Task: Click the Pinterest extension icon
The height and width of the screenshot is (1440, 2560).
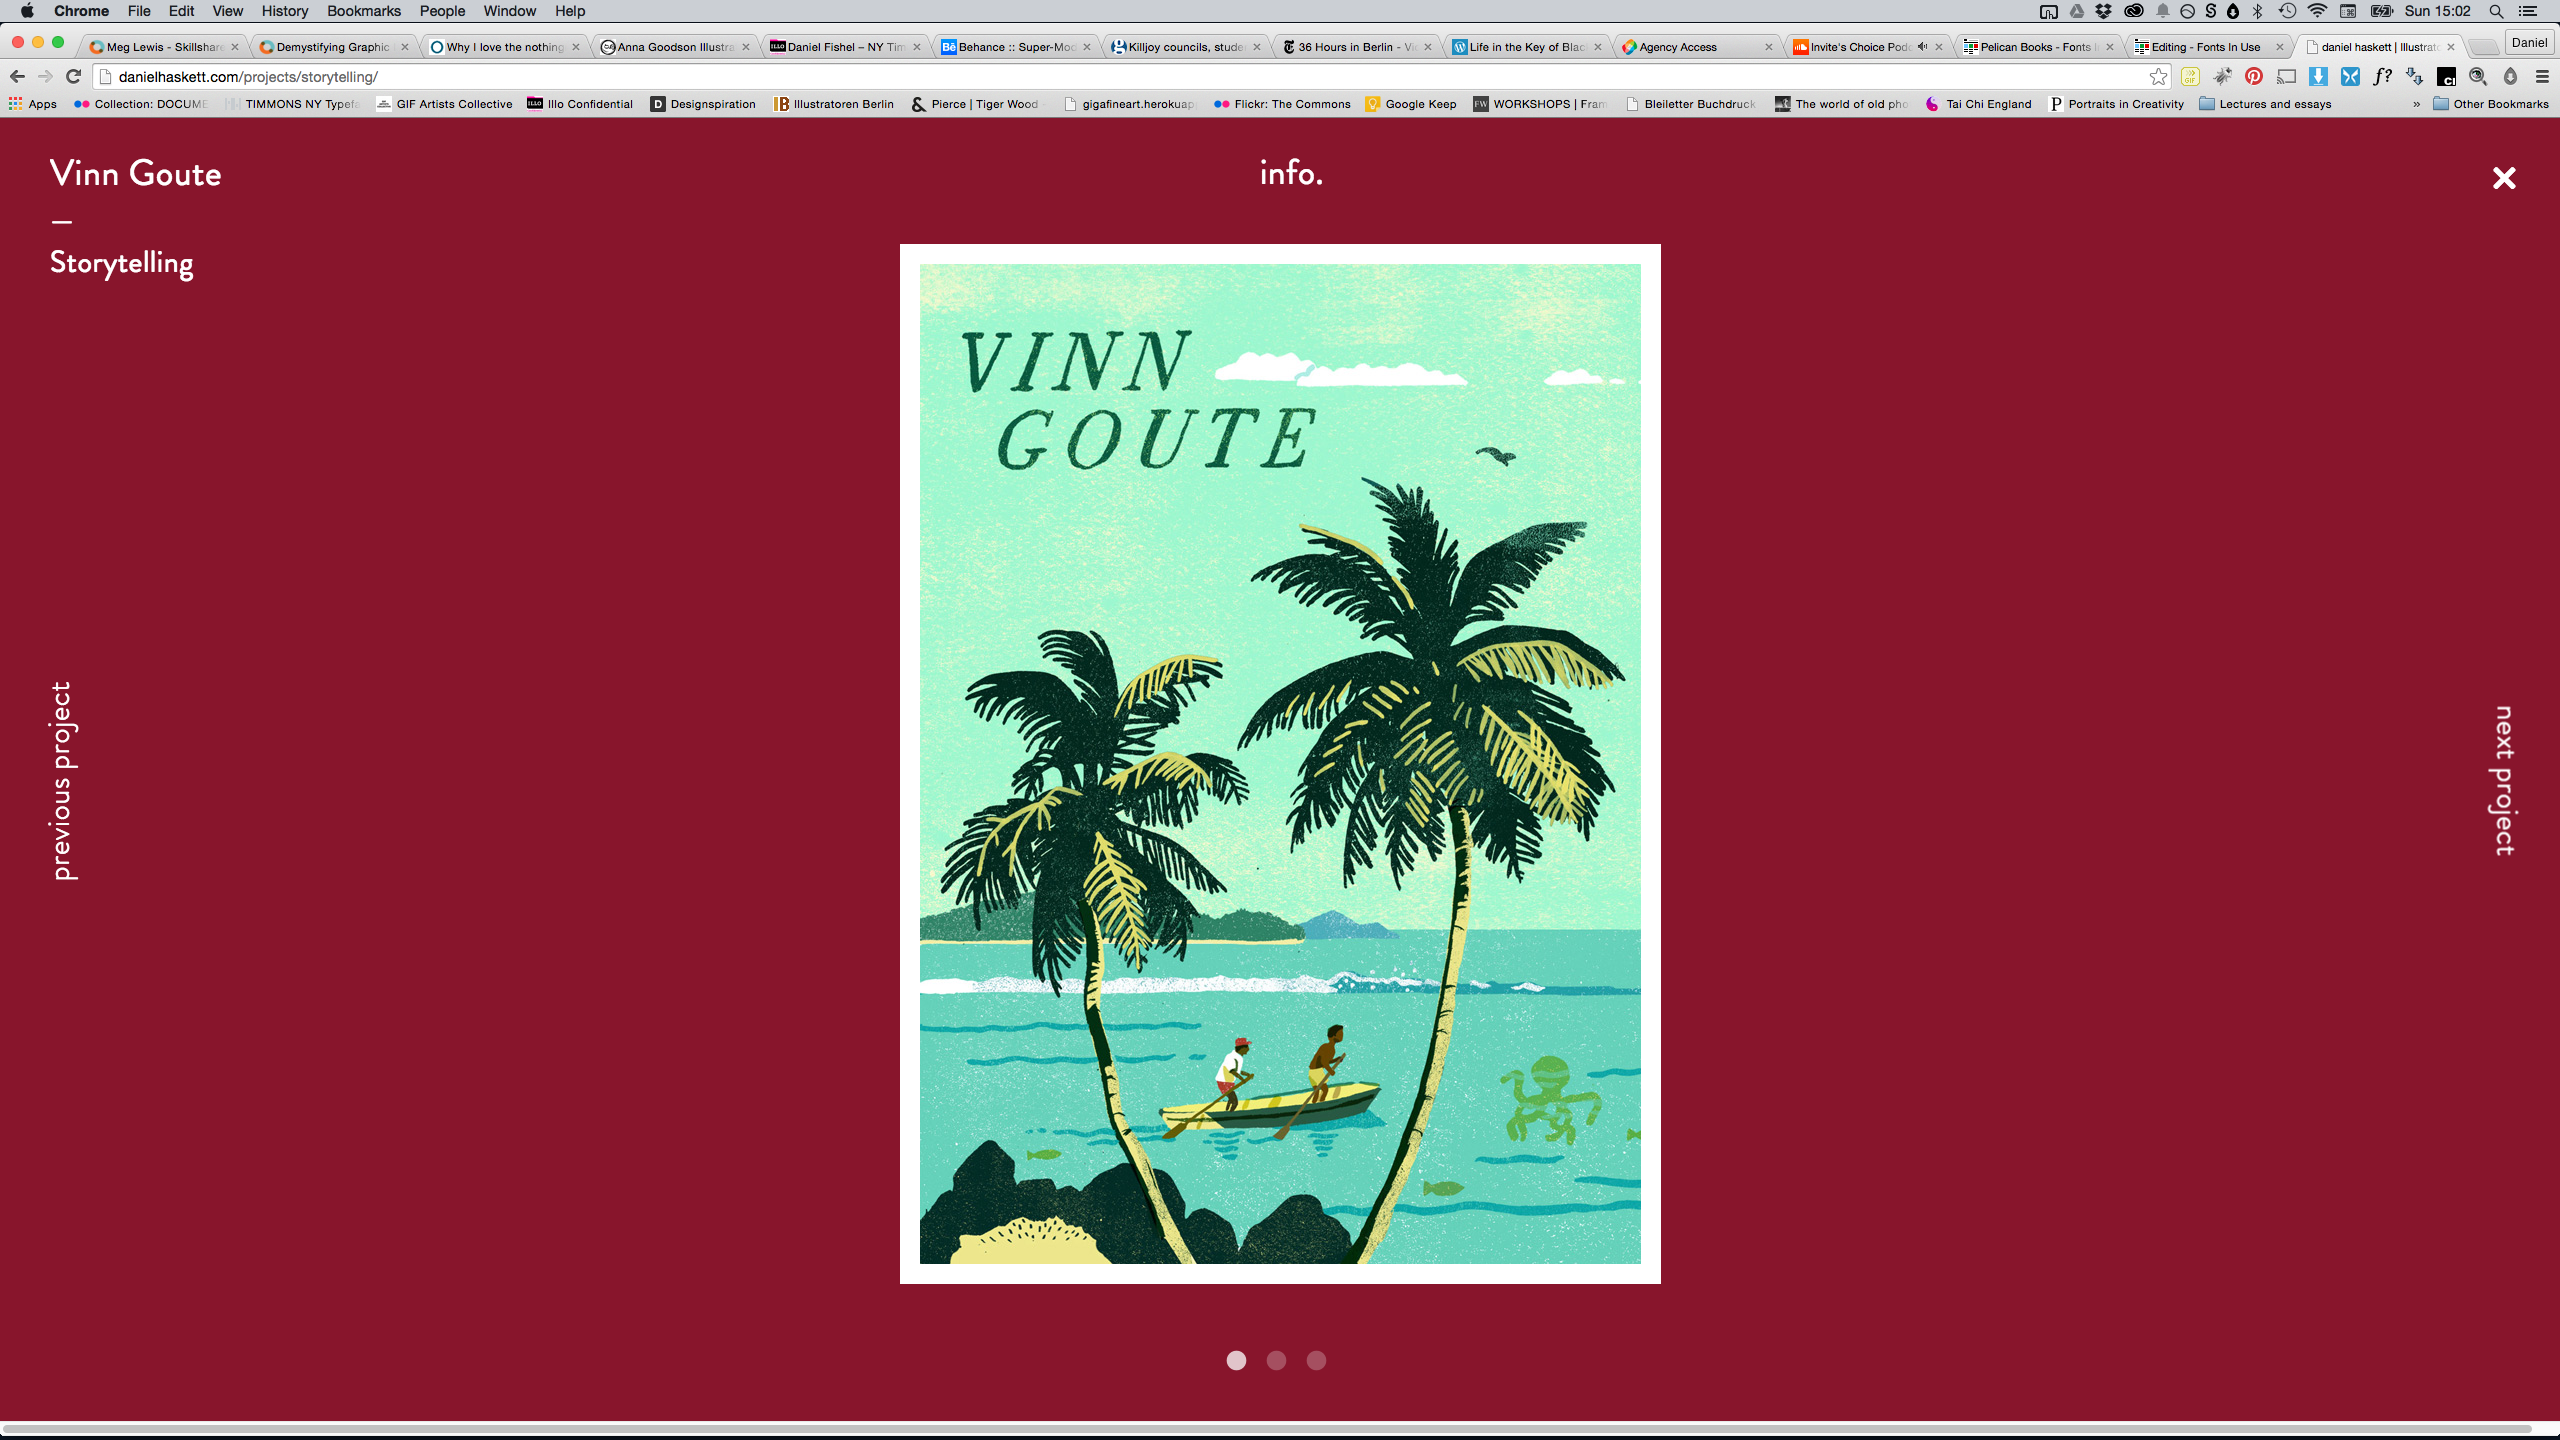Action: click(2253, 76)
